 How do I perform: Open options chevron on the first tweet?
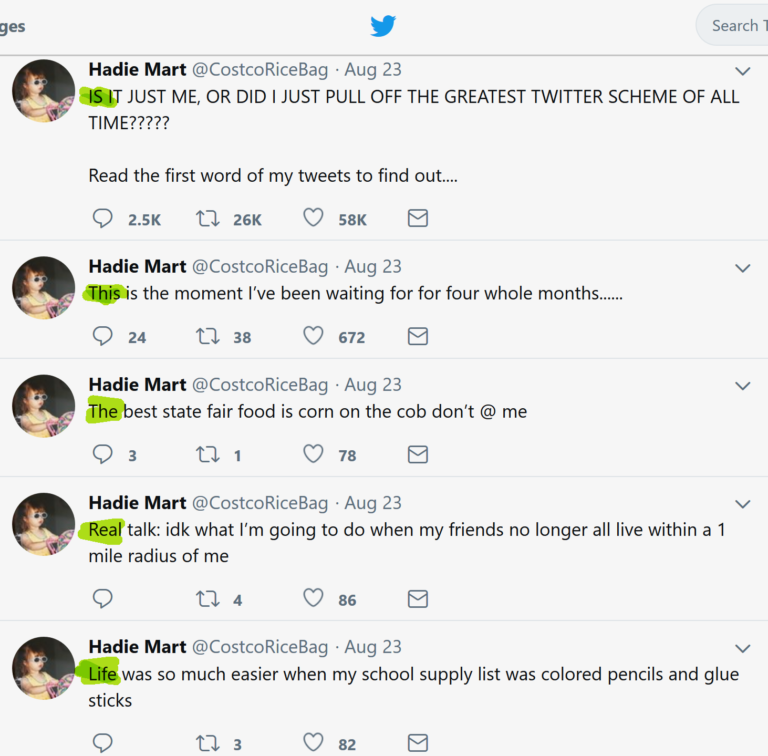742,71
